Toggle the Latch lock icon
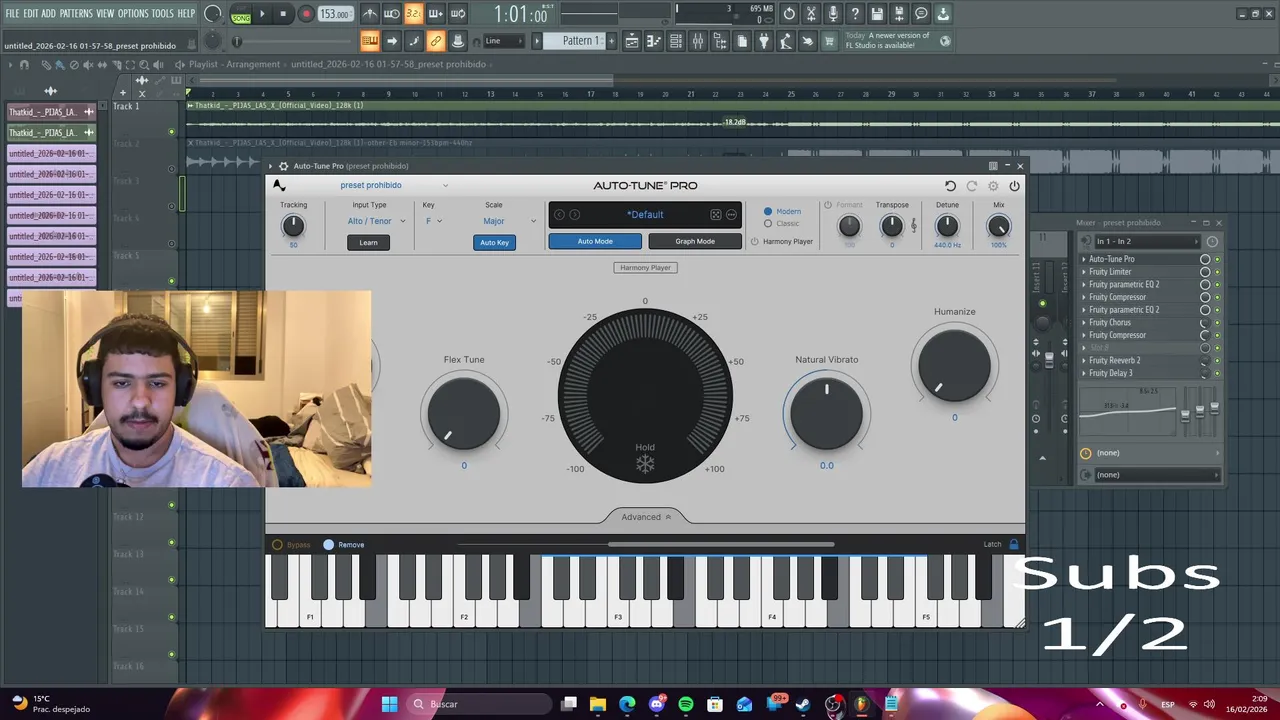1280x720 pixels. pos(1014,545)
